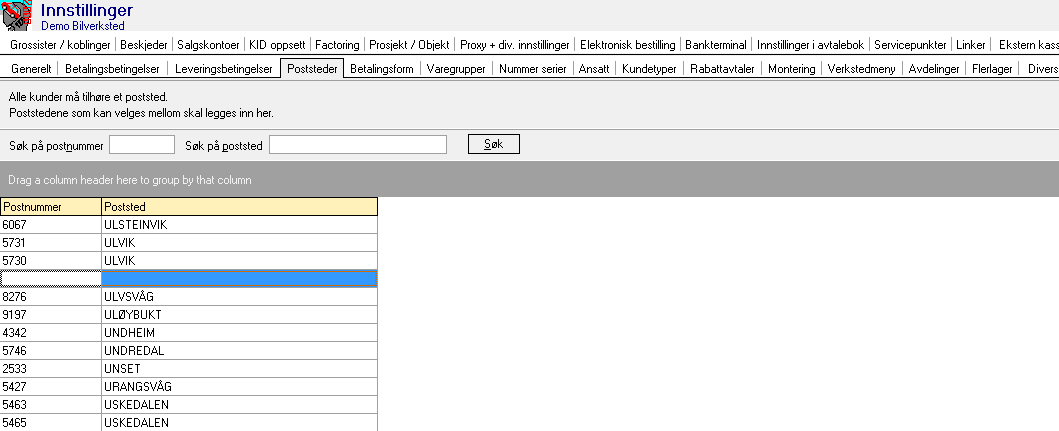1059x431 pixels.
Task: Open the Grossister / koblinger tab
Action: [x=60, y=45]
